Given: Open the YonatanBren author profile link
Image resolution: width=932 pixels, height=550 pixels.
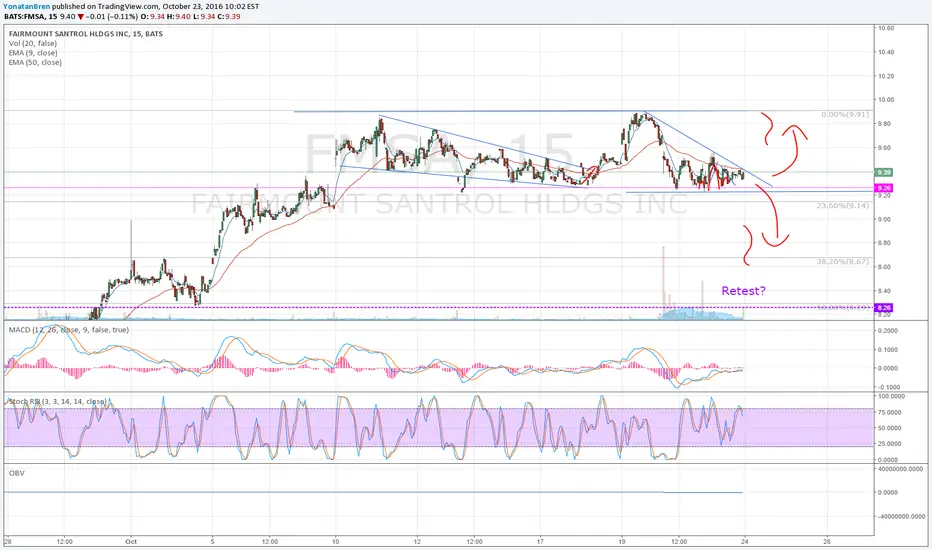Looking at the screenshot, I should click(x=27, y=7).
